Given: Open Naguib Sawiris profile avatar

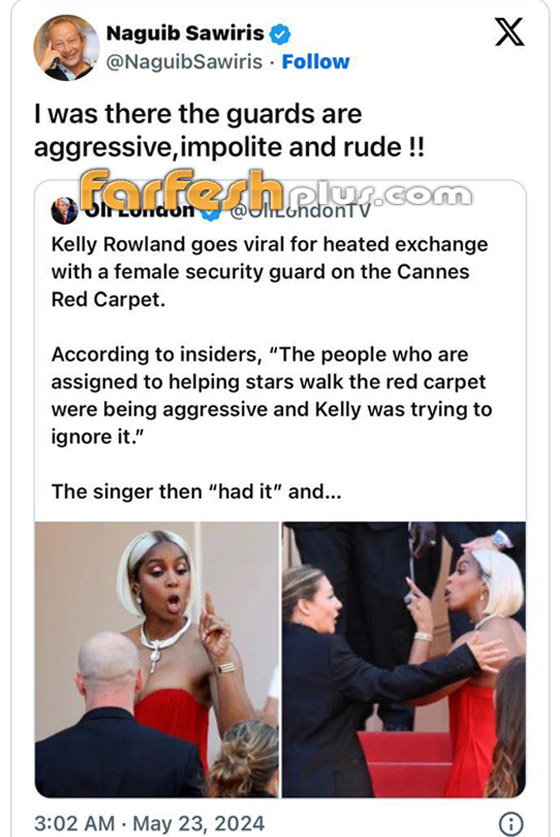Looking at the screenshot, I should pyautogui.click(x=66, y=48).
